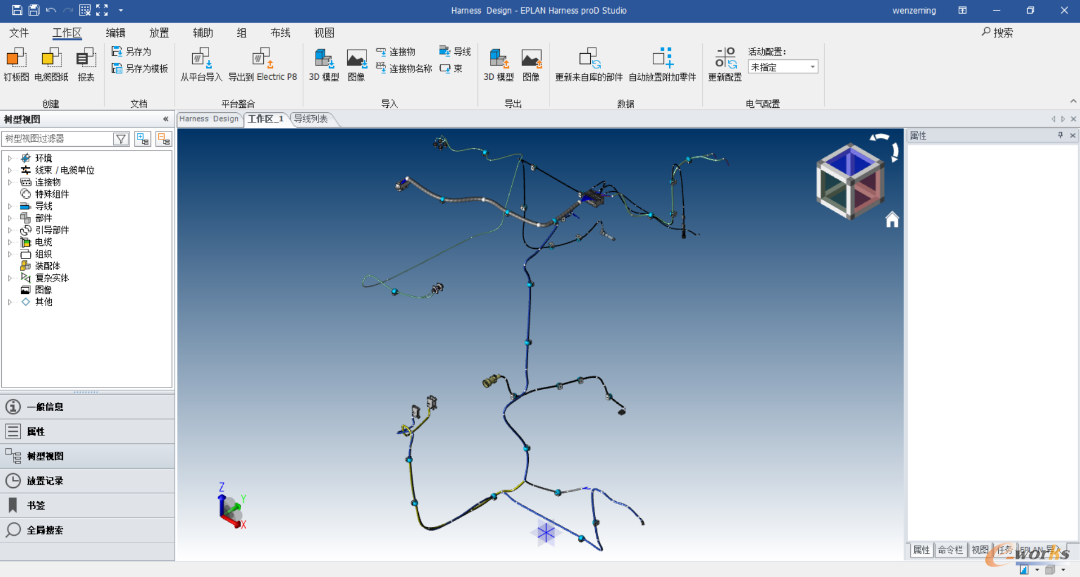Select the 布线 ribbon tab

[280, 32]
